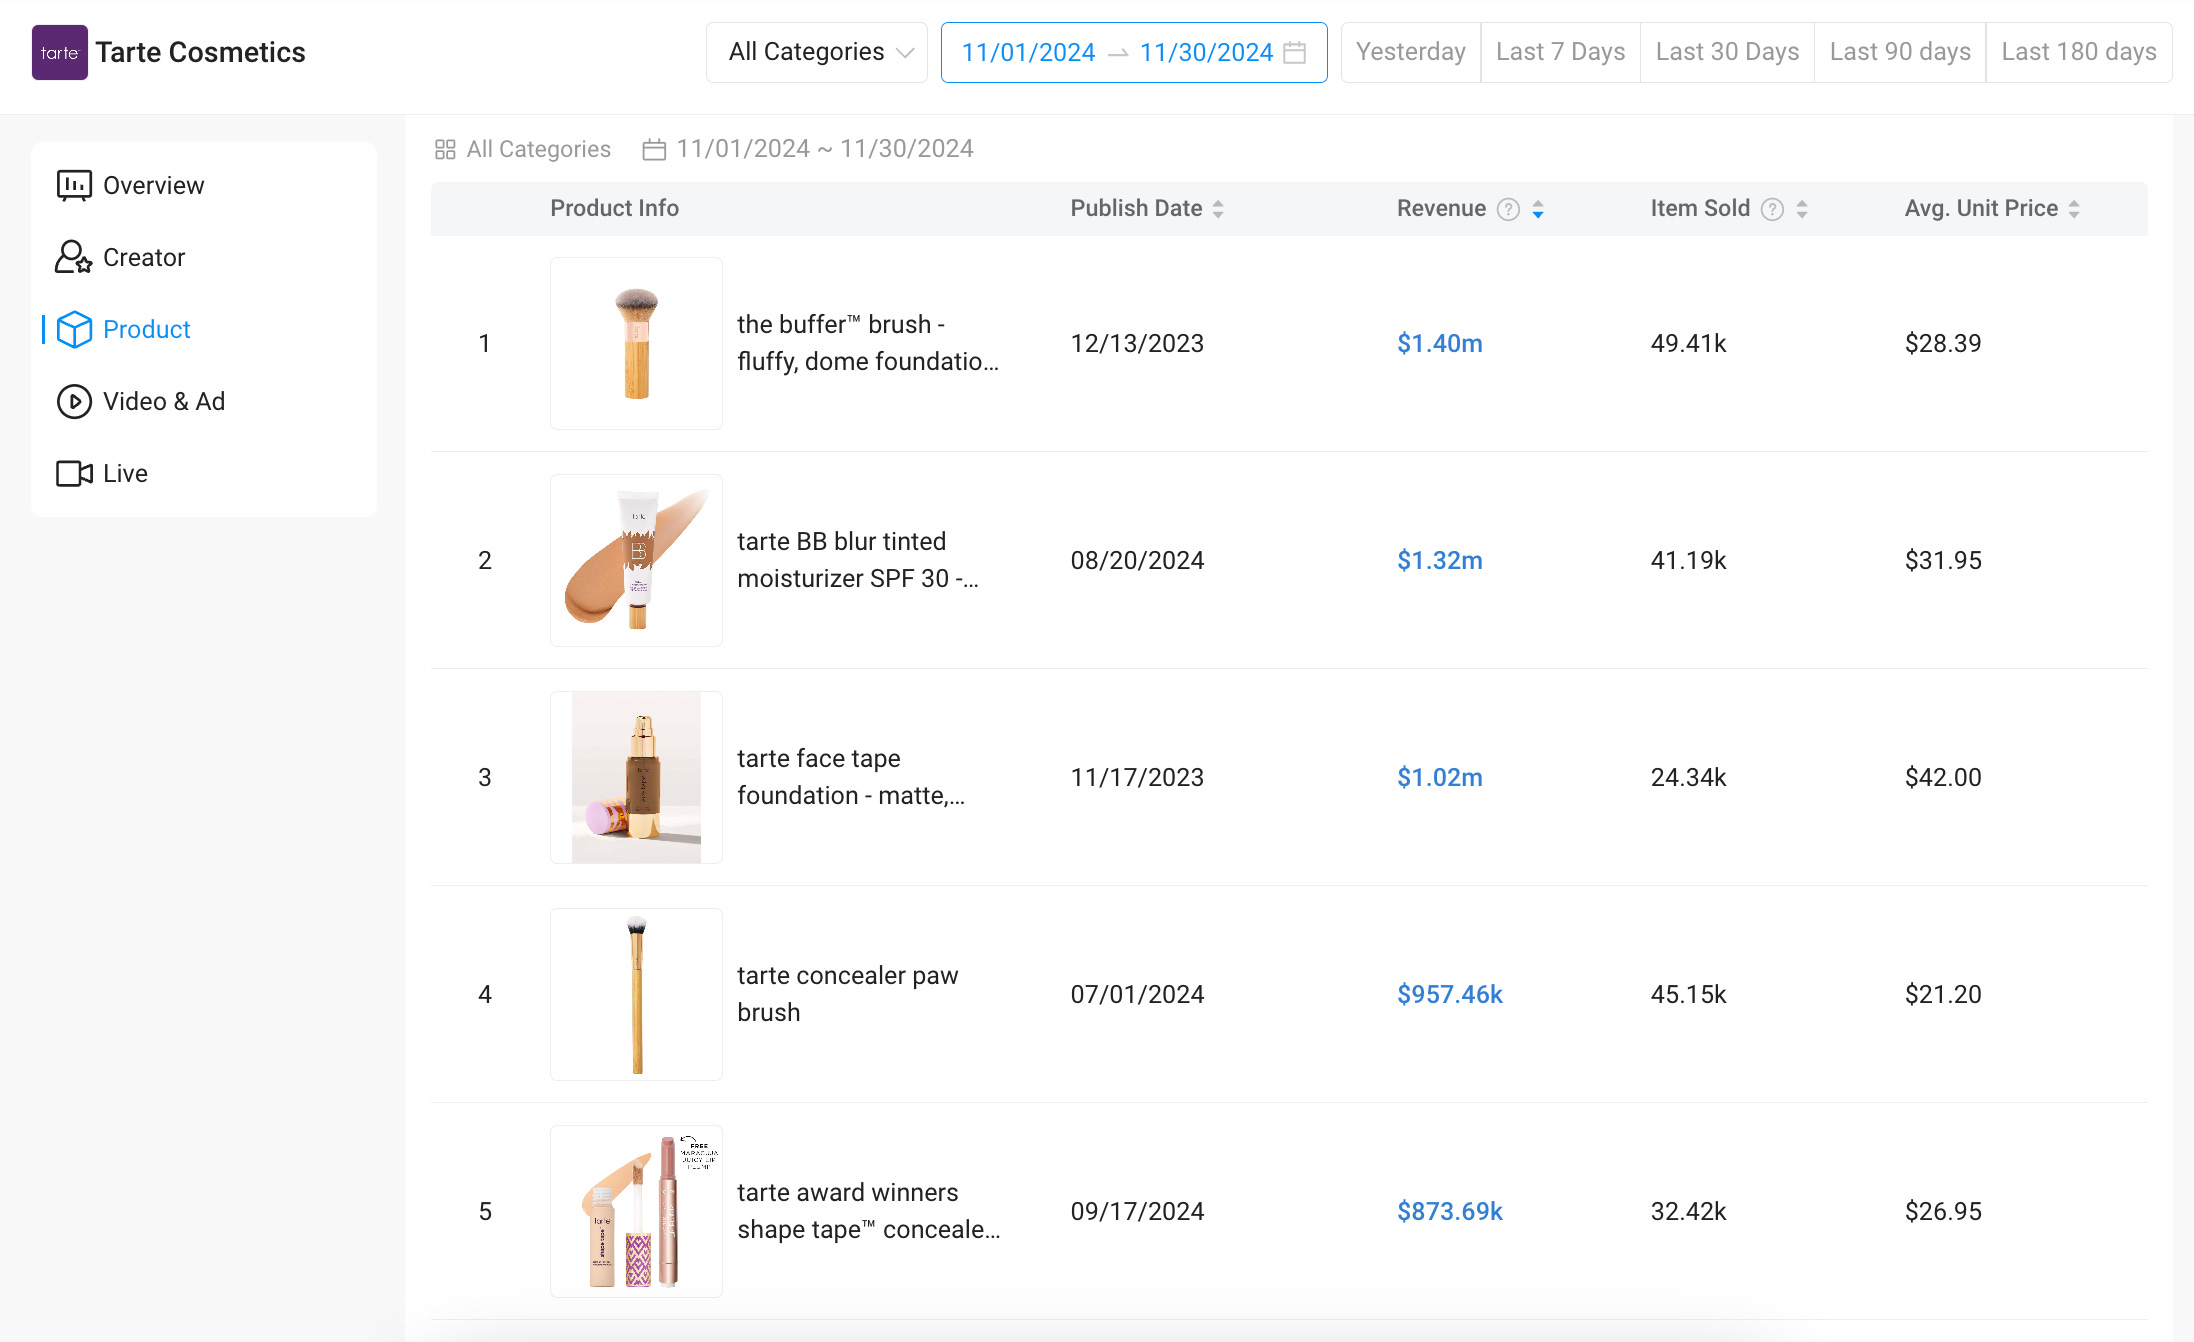Open the Overview dashboard icon
The height and width of the screenshot is (1342, 2194).
coord(74,185)
